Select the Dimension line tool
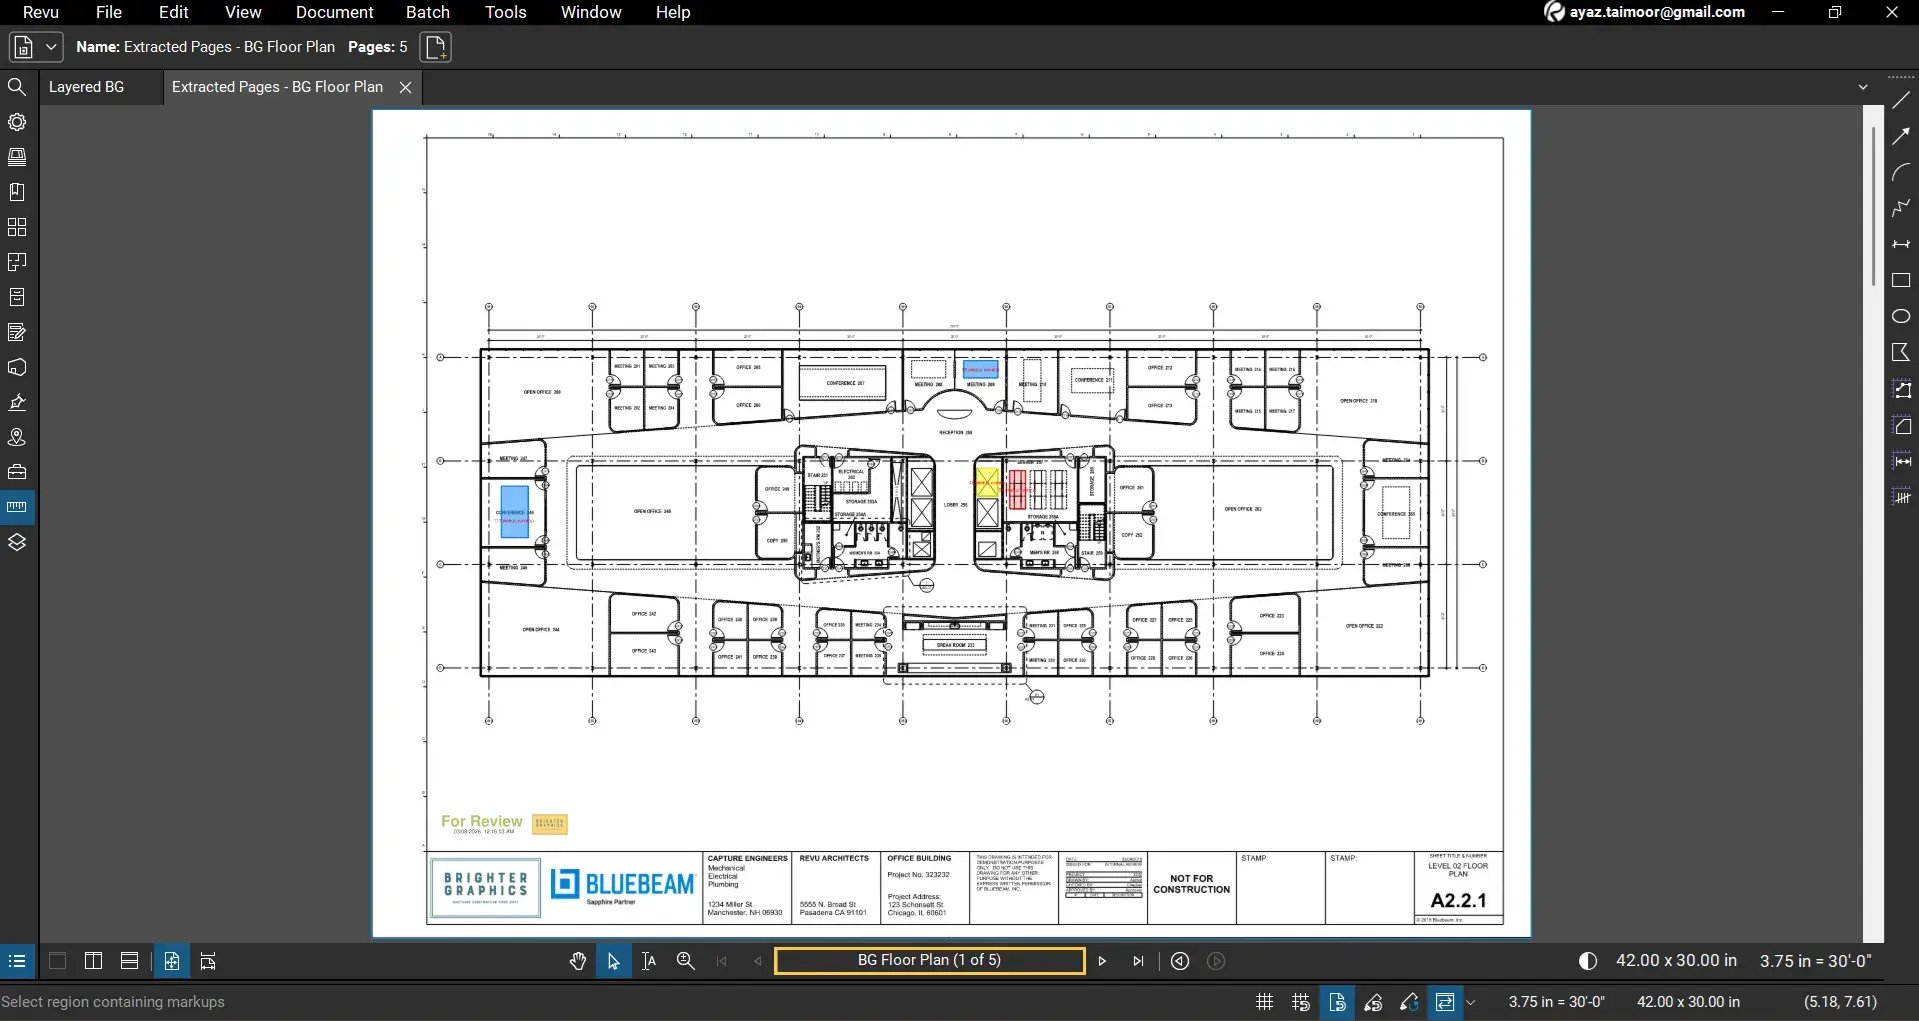Screen dimensions: 1919x1021 pos(1901,244)
